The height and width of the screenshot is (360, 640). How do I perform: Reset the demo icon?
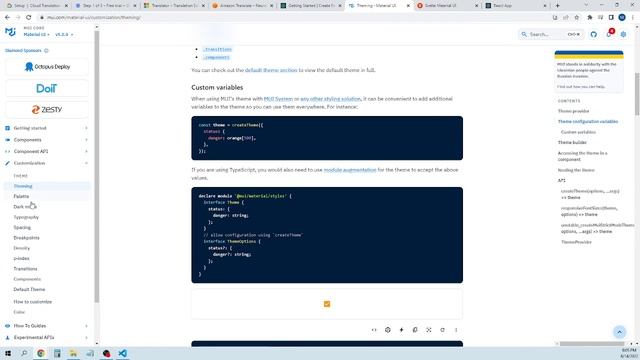tap(442, 330)
